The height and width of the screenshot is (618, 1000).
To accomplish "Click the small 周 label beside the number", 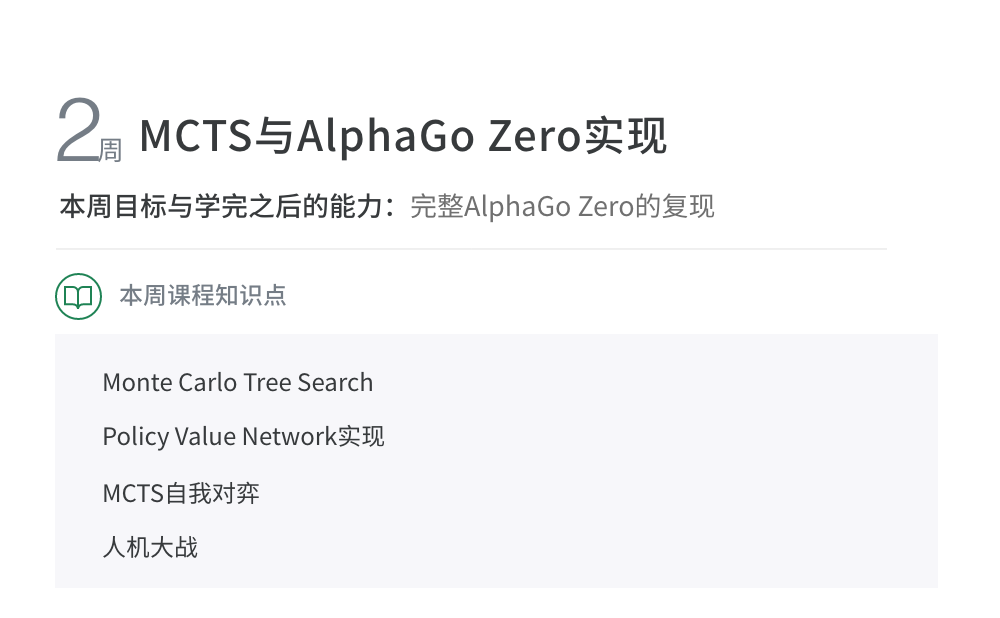I will (x=110, y=151).
